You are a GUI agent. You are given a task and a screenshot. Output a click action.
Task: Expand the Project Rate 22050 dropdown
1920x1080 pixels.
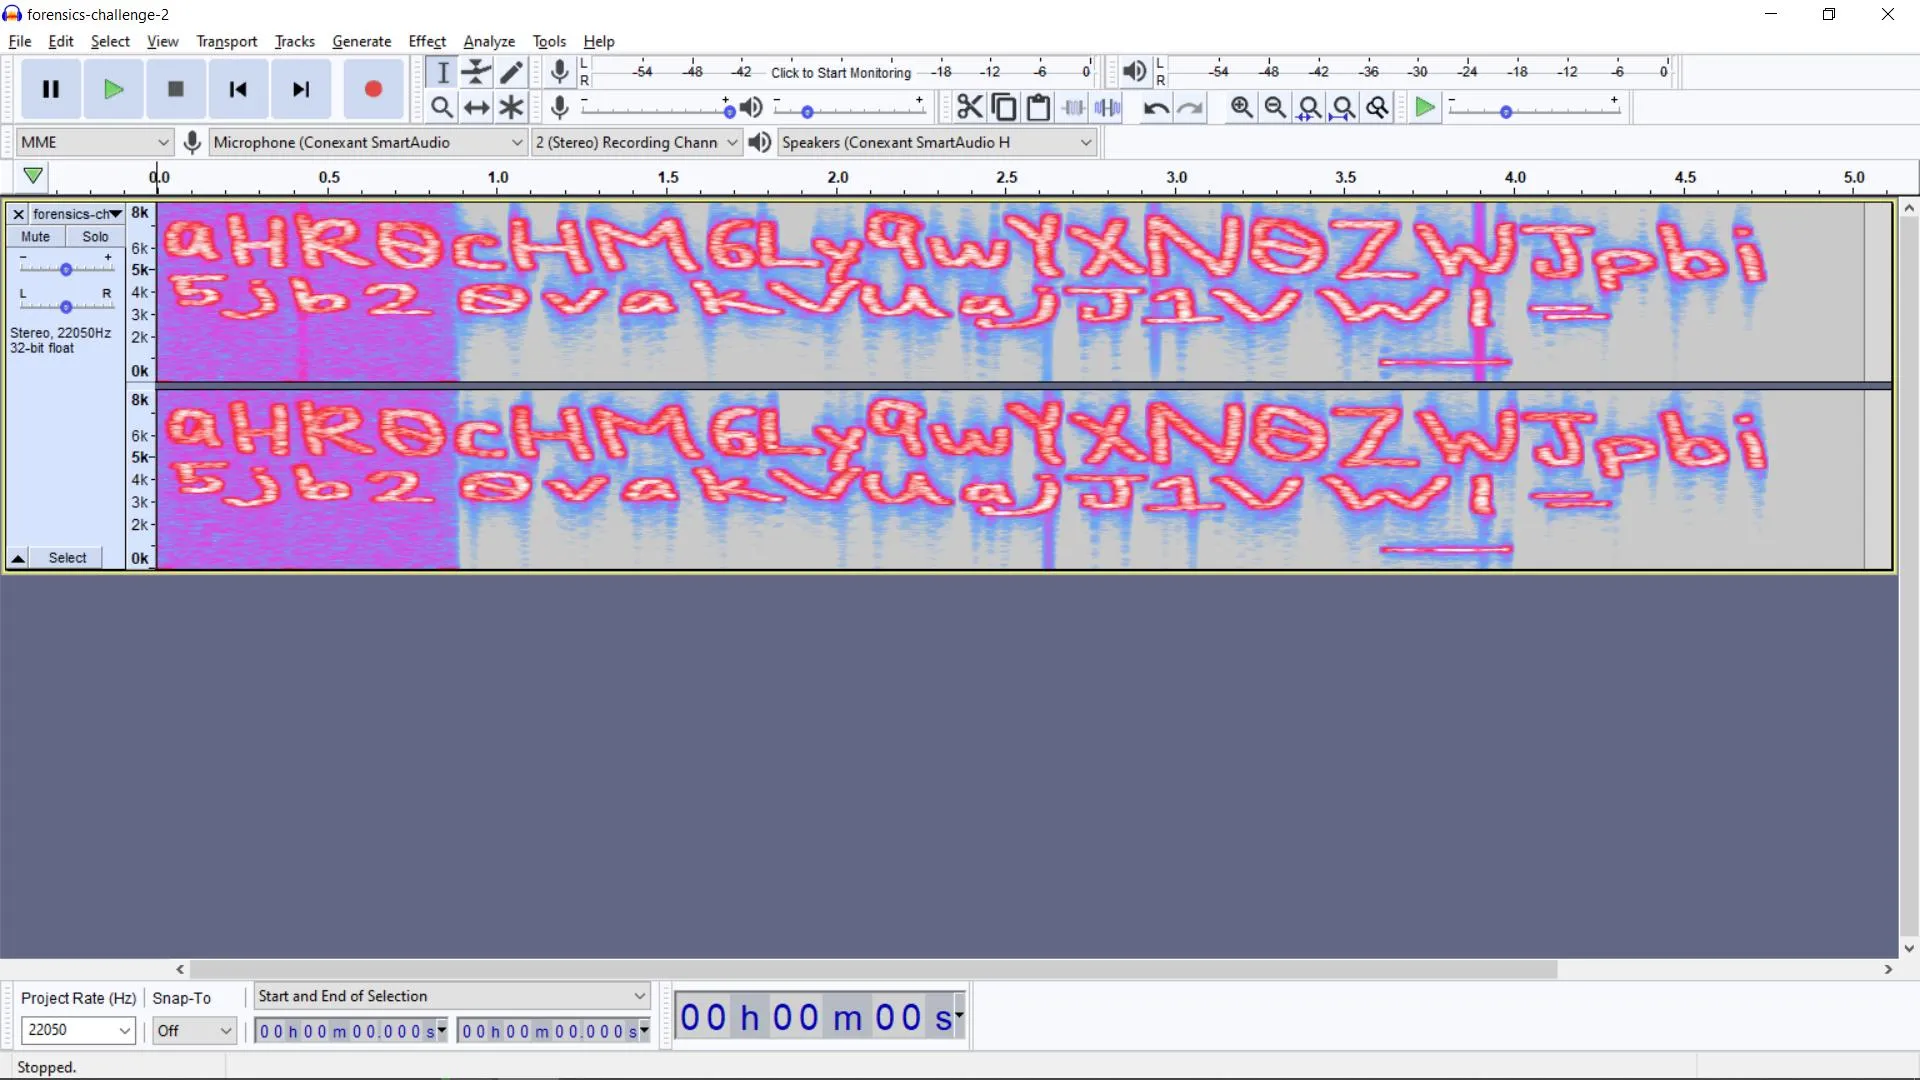click(124, 1030)
